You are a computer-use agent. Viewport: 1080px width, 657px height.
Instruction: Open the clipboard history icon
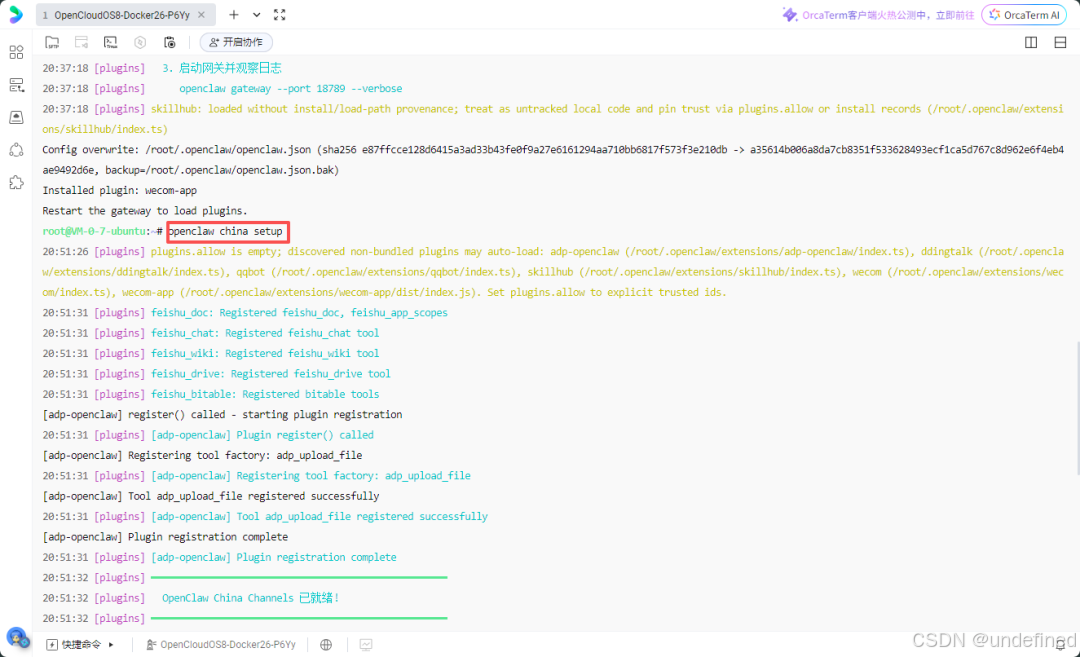(169, 42)
